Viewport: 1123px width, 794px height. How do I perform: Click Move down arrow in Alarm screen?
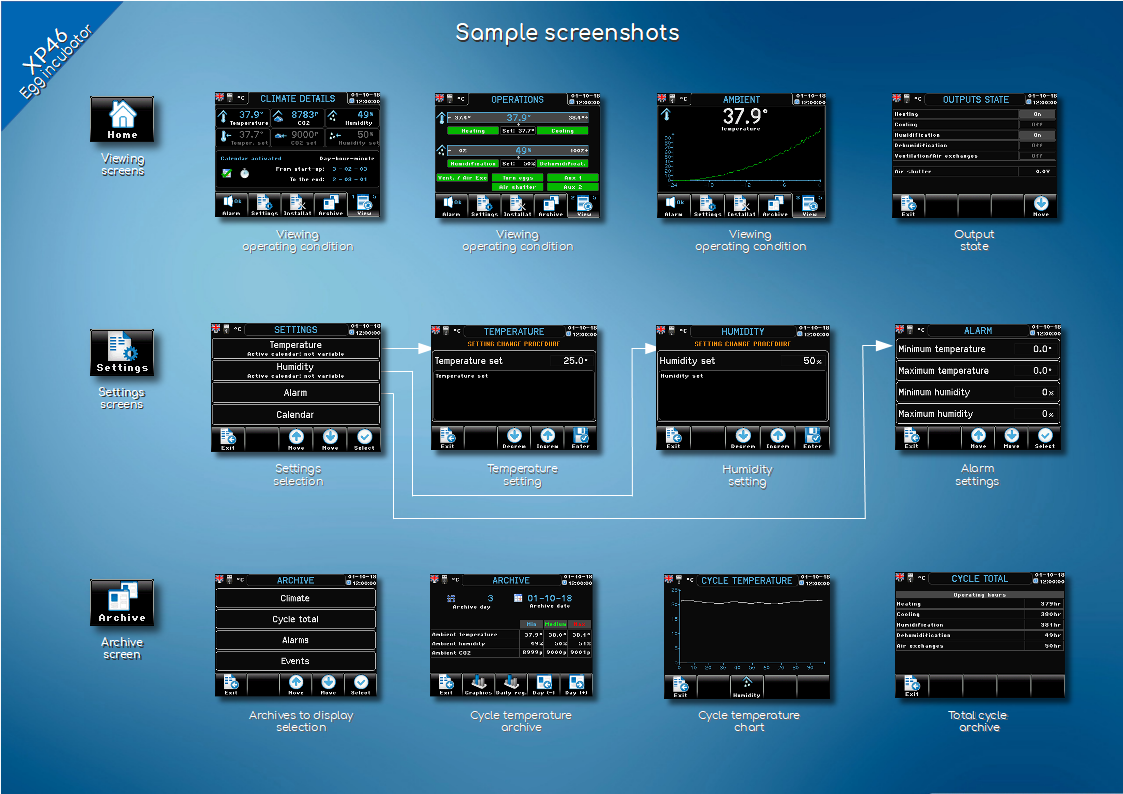[x=1011, y=437]
